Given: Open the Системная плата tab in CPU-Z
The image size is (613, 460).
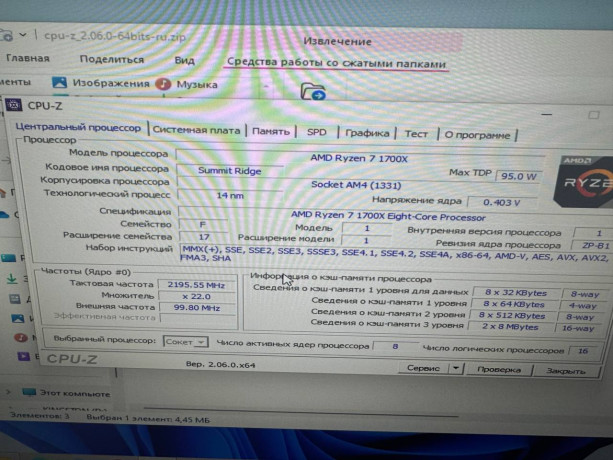Looking at the screenshot, I should click(196, 130).
